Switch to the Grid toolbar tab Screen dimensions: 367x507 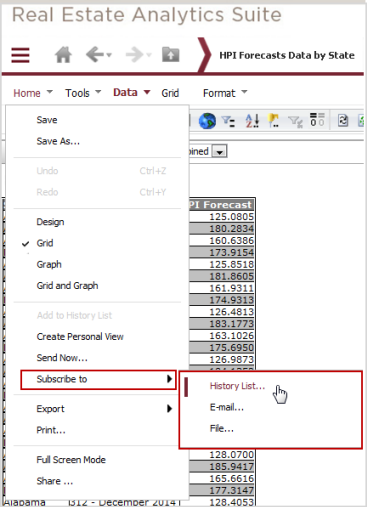pos(170,93)
